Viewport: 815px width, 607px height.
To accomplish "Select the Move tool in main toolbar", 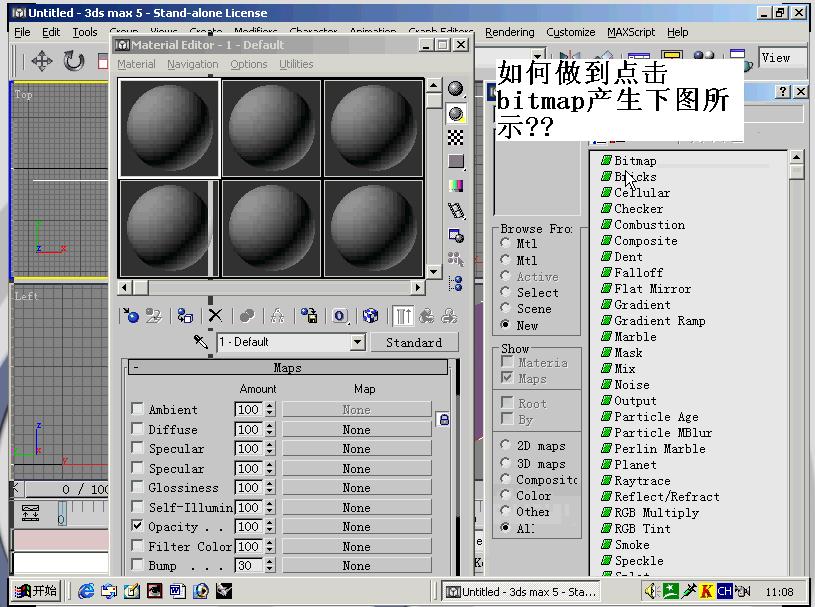I will (x=42, y=61).
